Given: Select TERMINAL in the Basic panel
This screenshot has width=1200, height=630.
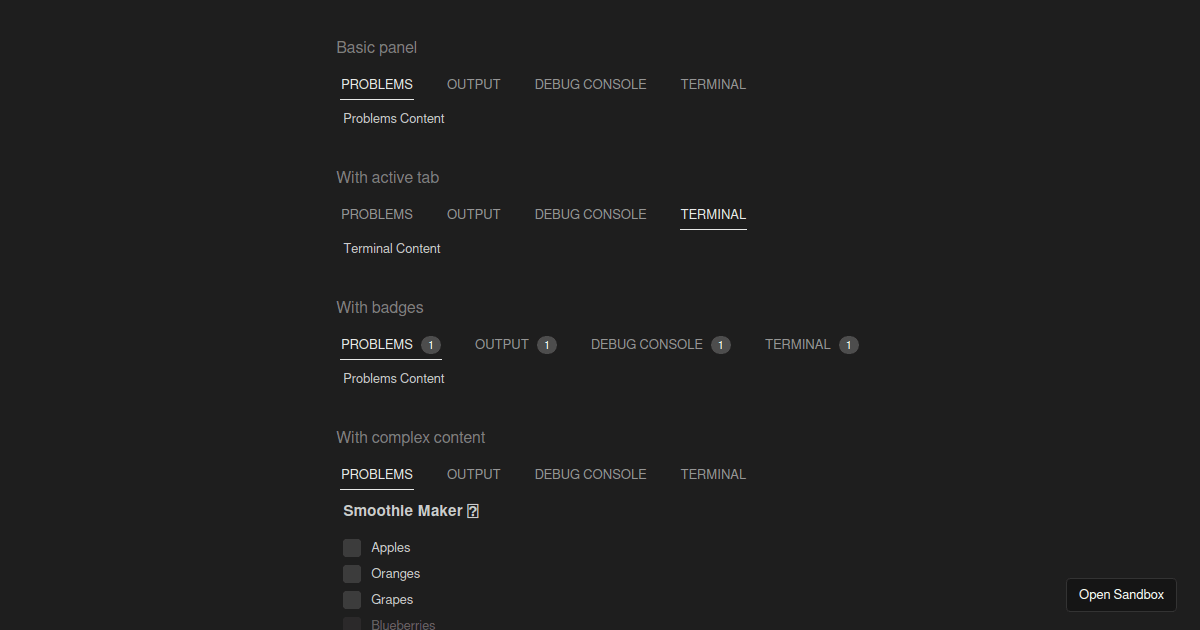Looking at the screenshot, I should [x=713, y=84].
